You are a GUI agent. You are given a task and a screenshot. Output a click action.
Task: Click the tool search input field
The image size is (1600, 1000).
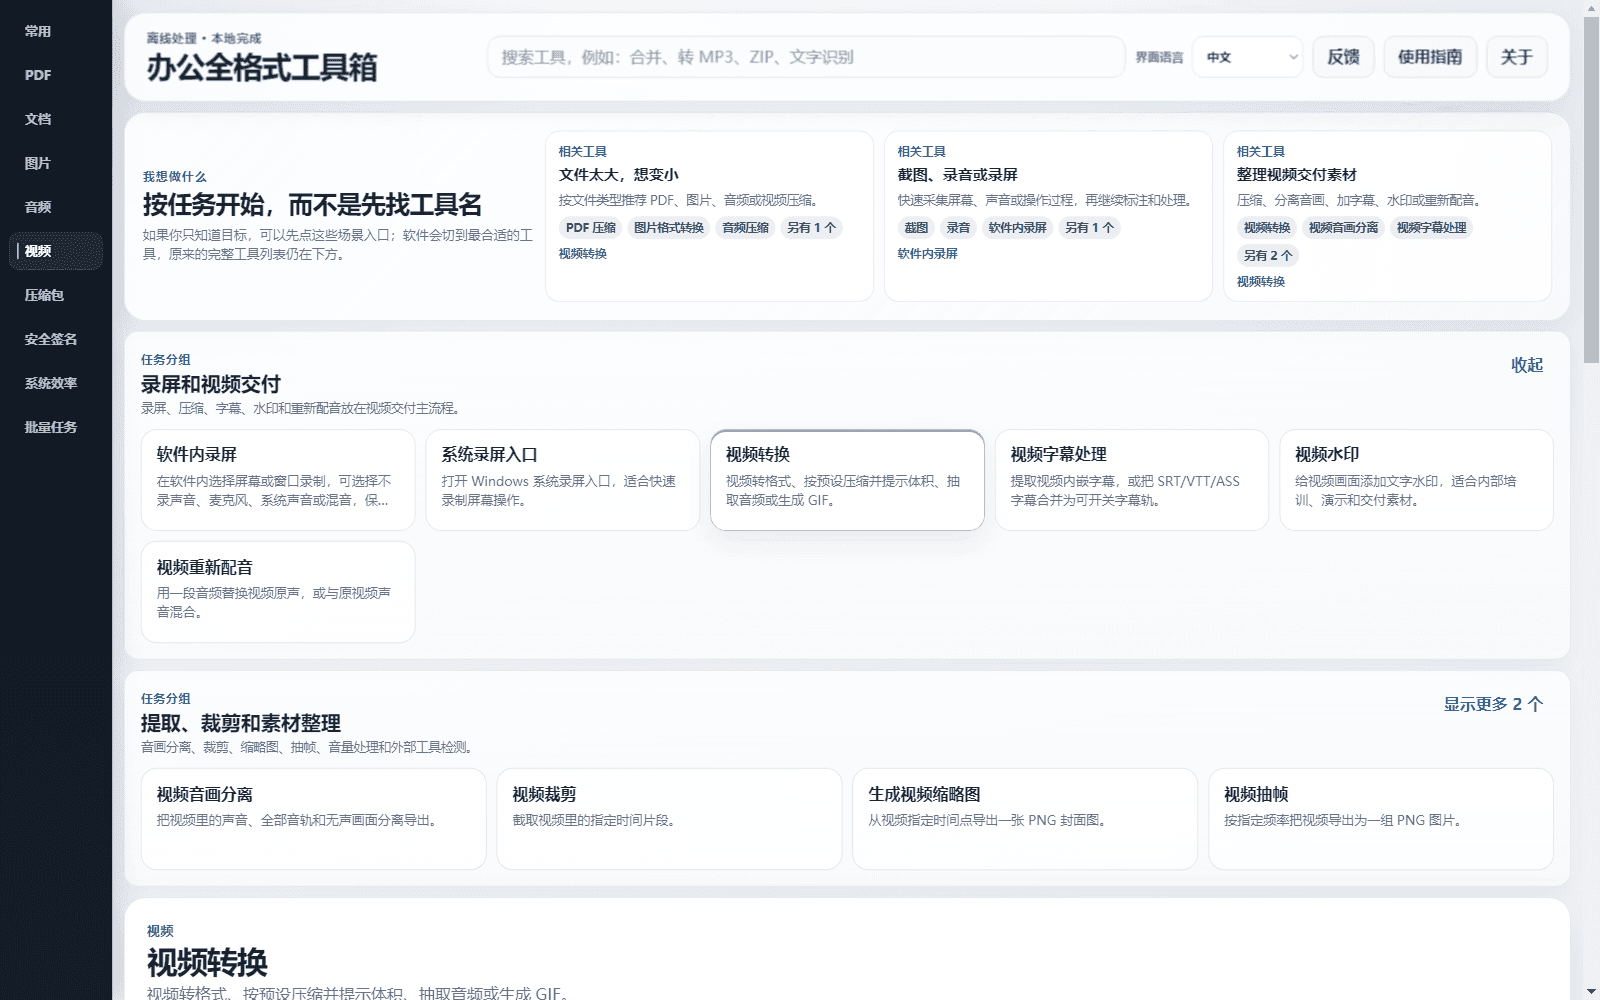(806, 57)
